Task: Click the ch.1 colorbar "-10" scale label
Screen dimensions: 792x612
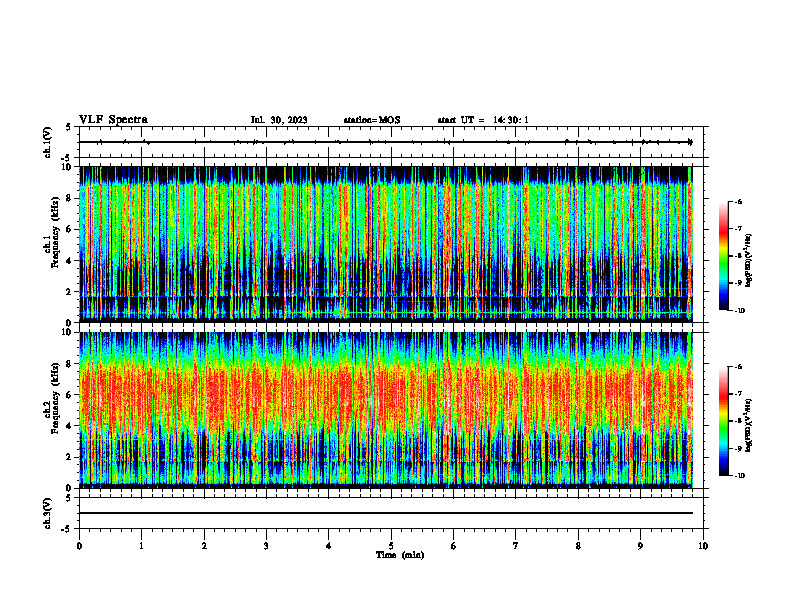Action: pos(740,311)
